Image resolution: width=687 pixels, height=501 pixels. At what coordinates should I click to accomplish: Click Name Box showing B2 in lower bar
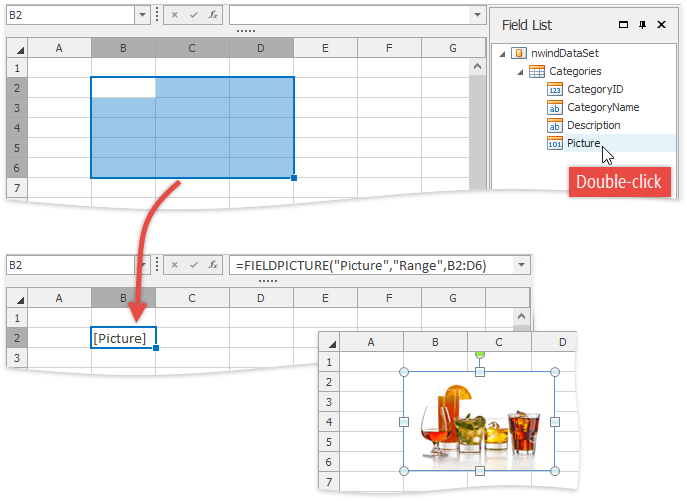pyautogui.click(x=70, y=265)
